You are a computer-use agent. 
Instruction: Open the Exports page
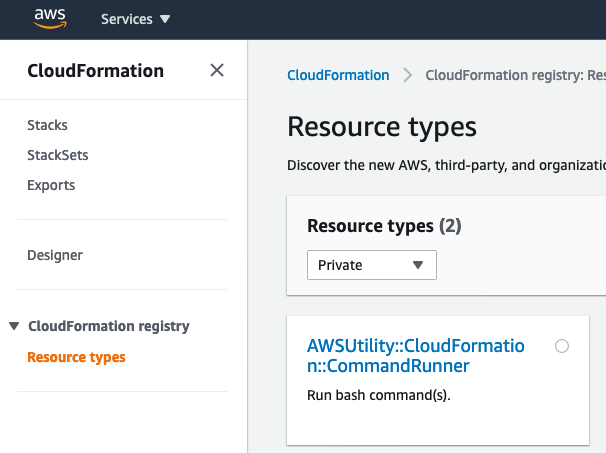(51, 185)
